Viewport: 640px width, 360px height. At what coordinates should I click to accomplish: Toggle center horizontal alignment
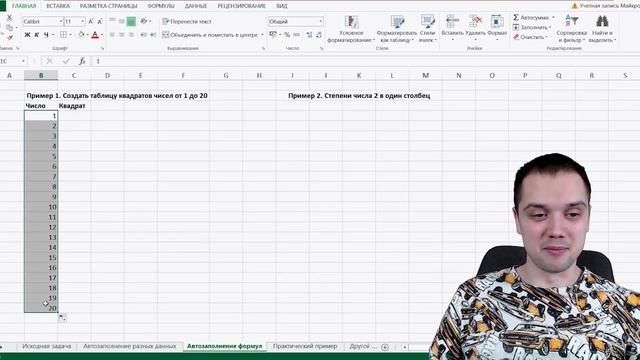coord(122,35)
